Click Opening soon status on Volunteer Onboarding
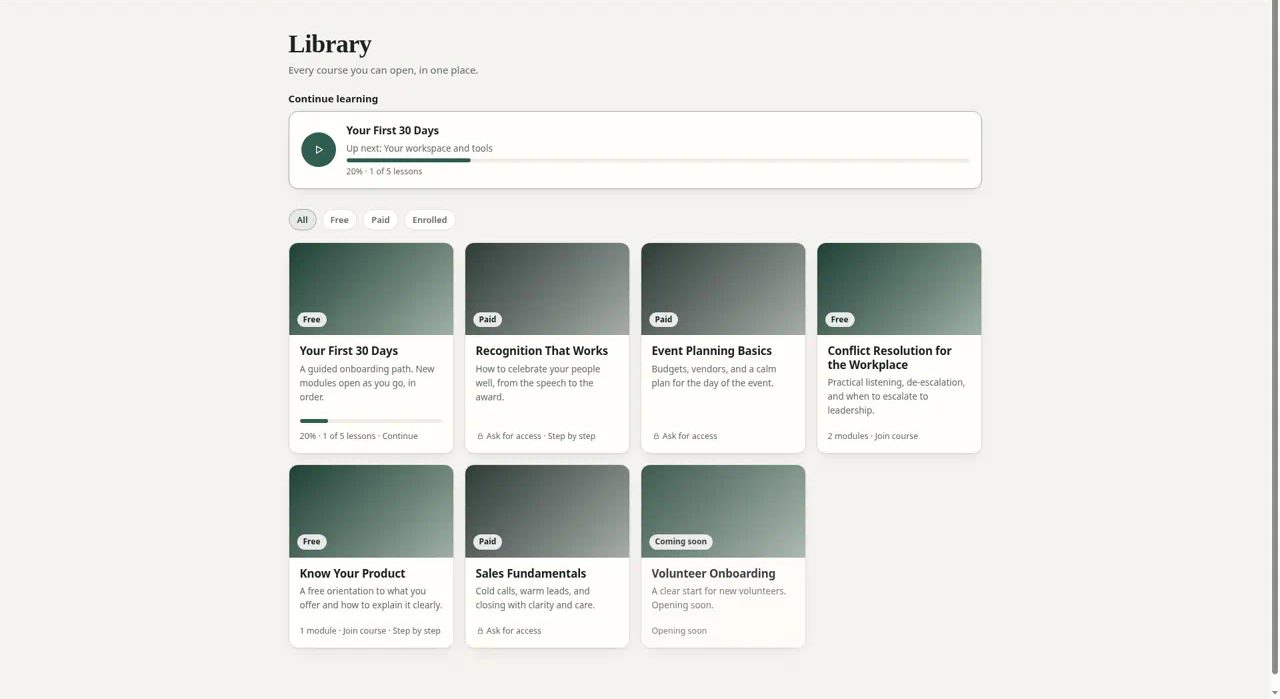 679,631
